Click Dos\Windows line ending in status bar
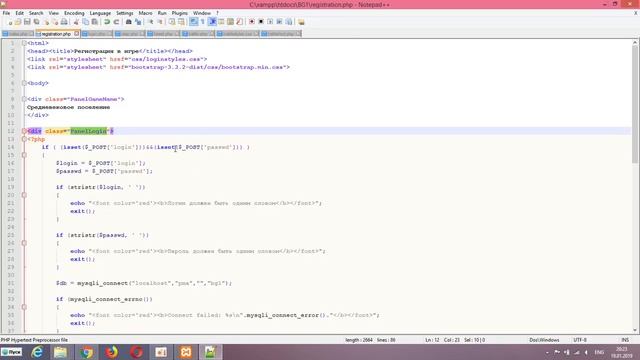This screenshot has width=640, height=360. (x=544, y=340)
